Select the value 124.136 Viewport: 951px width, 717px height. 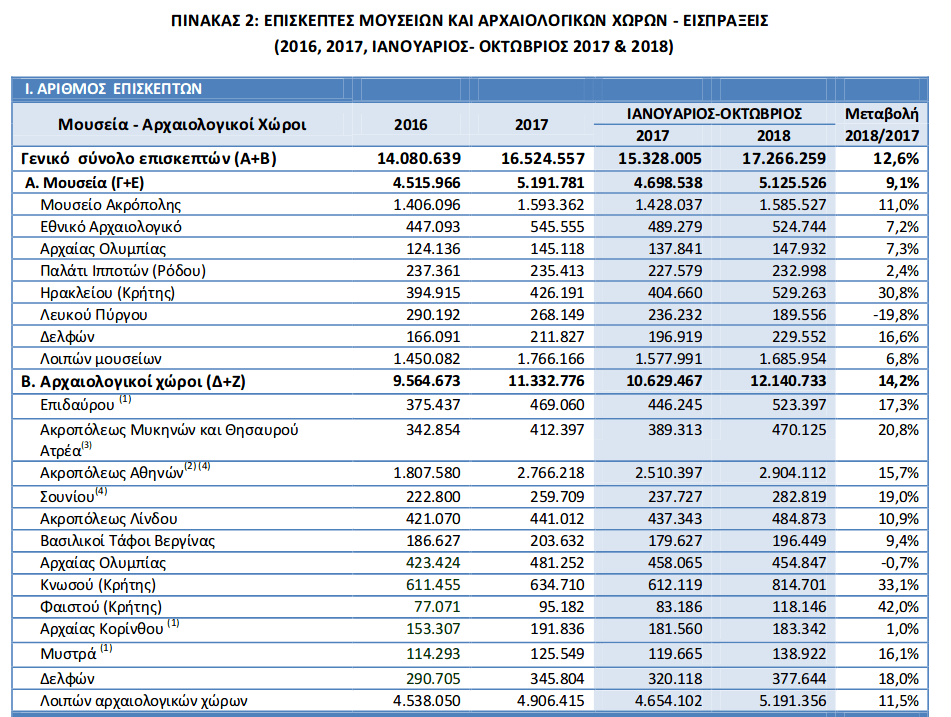tap(433, 249)
